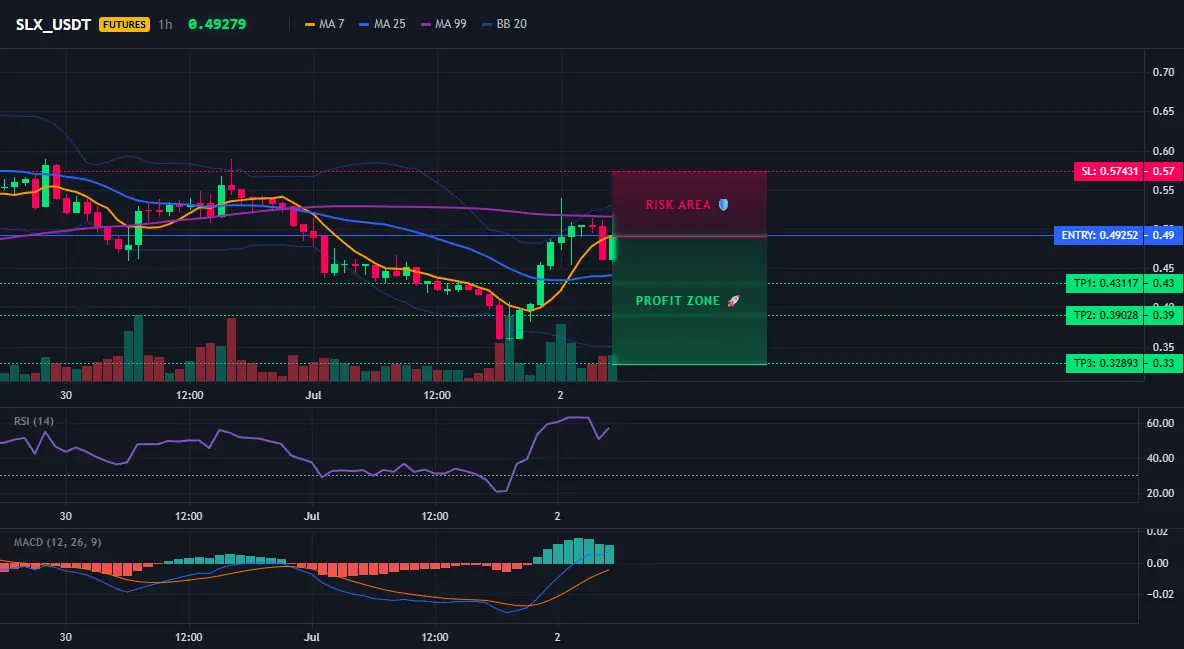Click the shield icon beside RISK AREA
This screenshot has width=1184, height=649.
(723, 205)
